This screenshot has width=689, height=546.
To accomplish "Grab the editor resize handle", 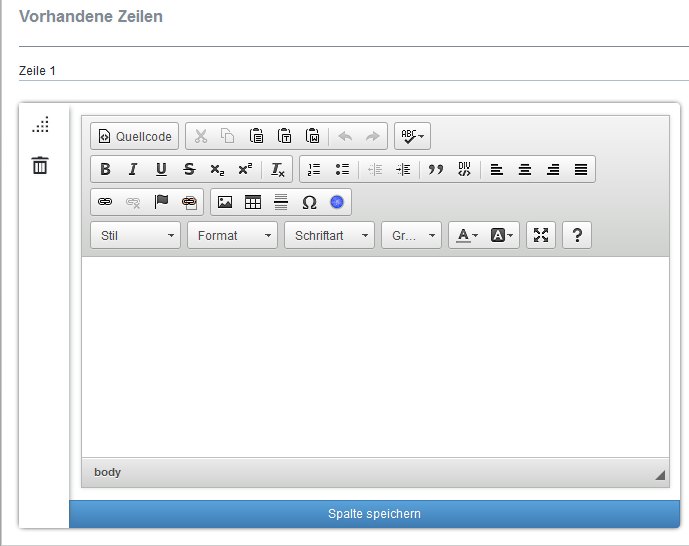I will click(660, 475).
